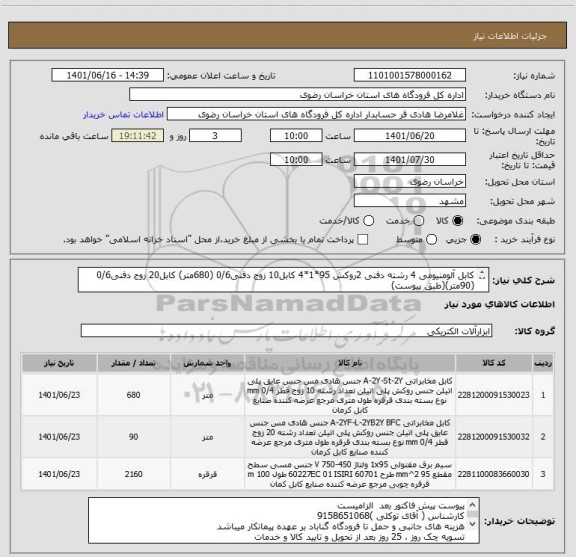Toggle the اسناد خزانه اسلامی payment checkbox

point(363,240)
